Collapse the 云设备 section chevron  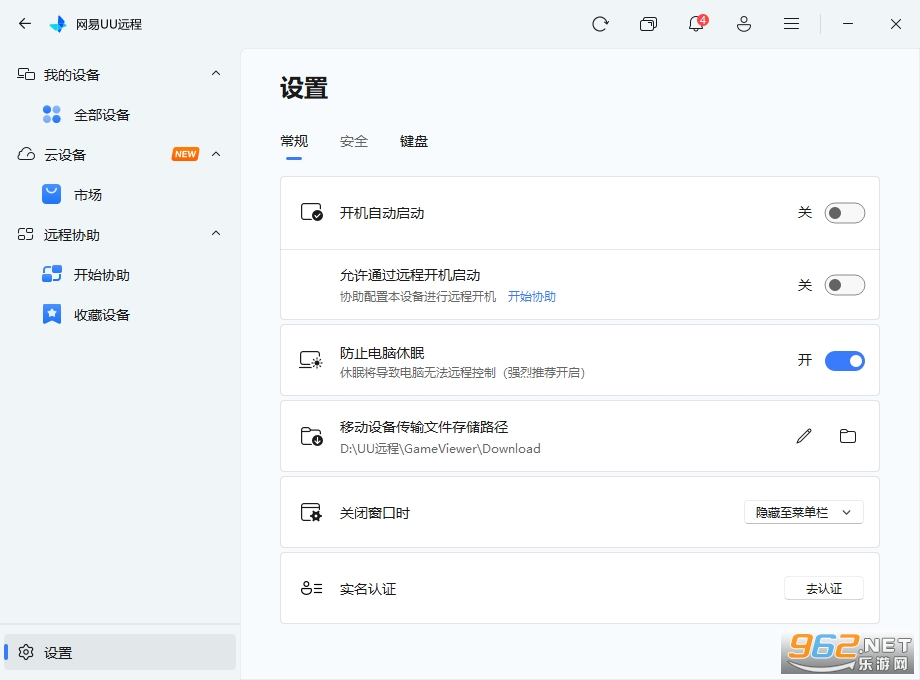pyautogui.click(x=216, y=154)
